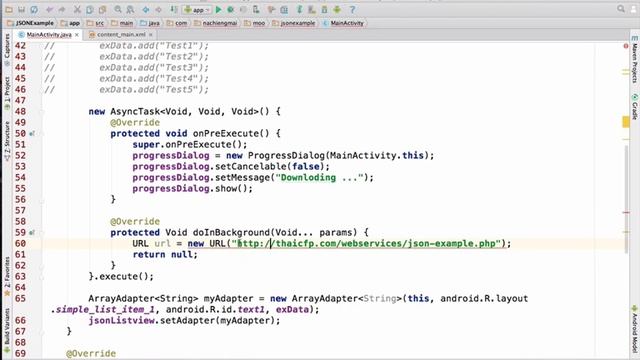Click "return null;" on line 61
Screen dimensions: 640x360
(x=165, y=255)
